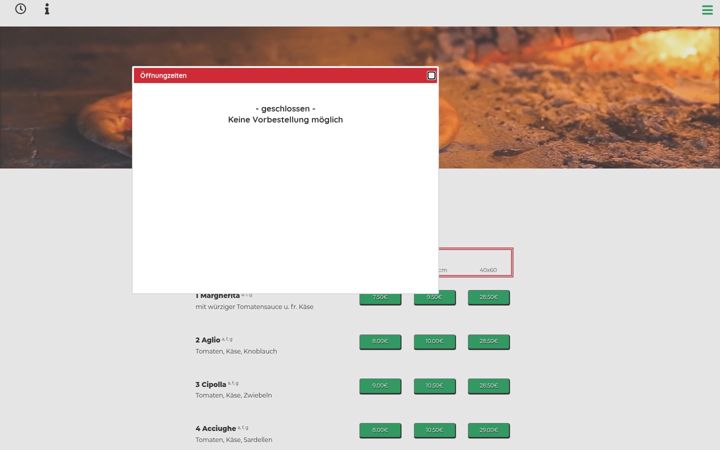Click the 'Öffnungszeiten' dialog title

(x=163, y=76)
